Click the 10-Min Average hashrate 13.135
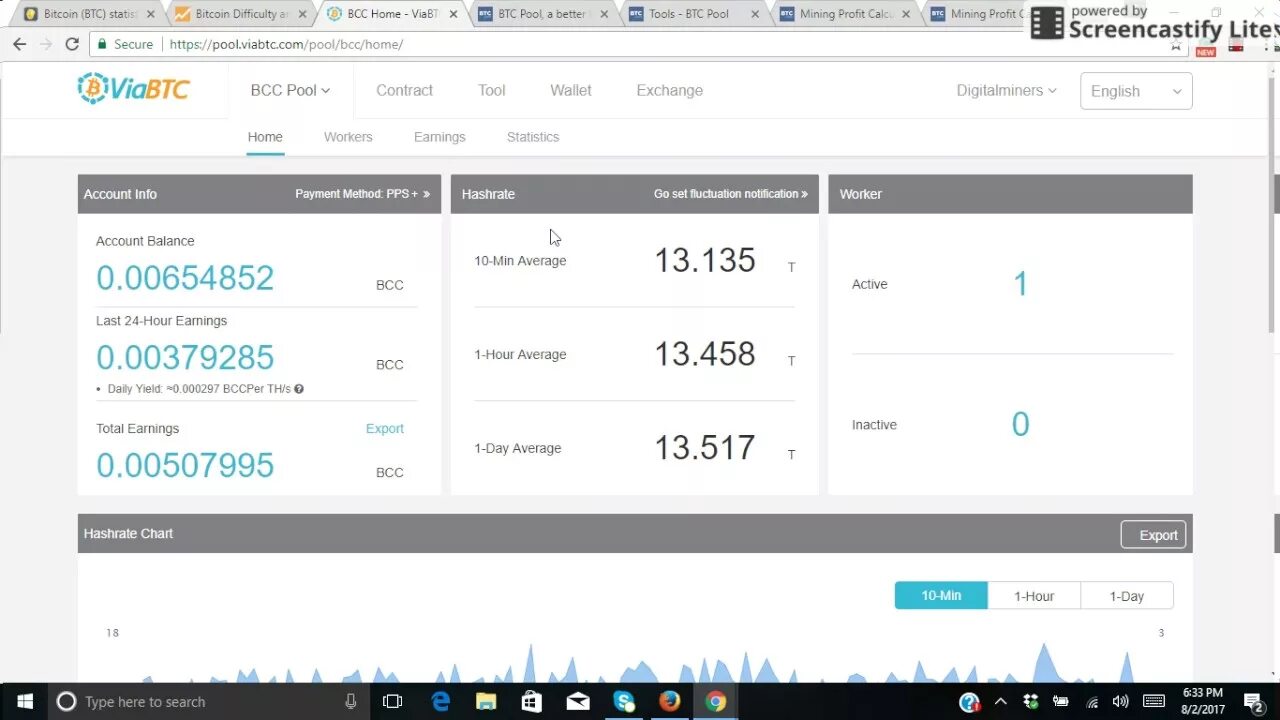Viewport: 1280px width, 720px height. click(705, 260)
